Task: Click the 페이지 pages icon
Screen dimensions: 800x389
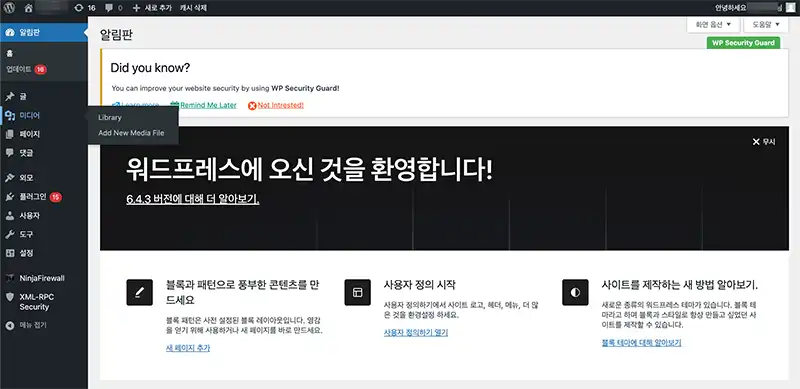Action: (10, 134)
